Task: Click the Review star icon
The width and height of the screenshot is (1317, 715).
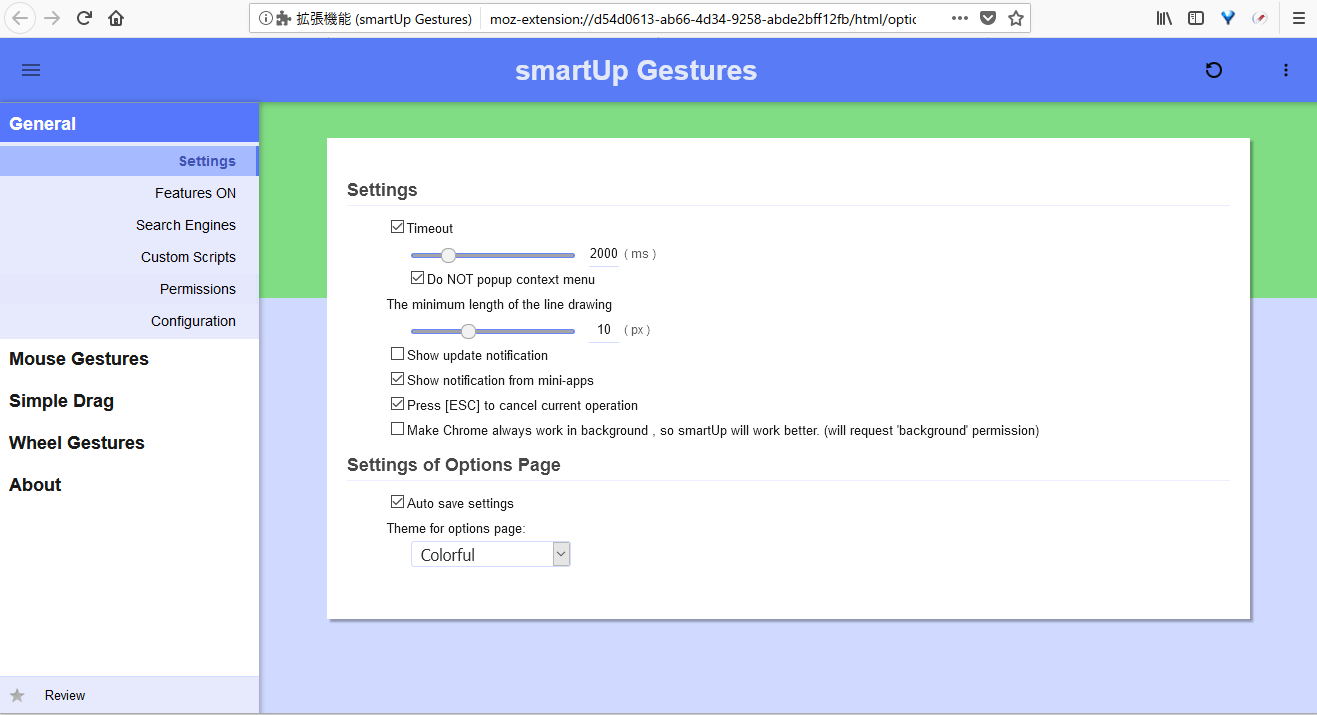Action: pos(17,695)
